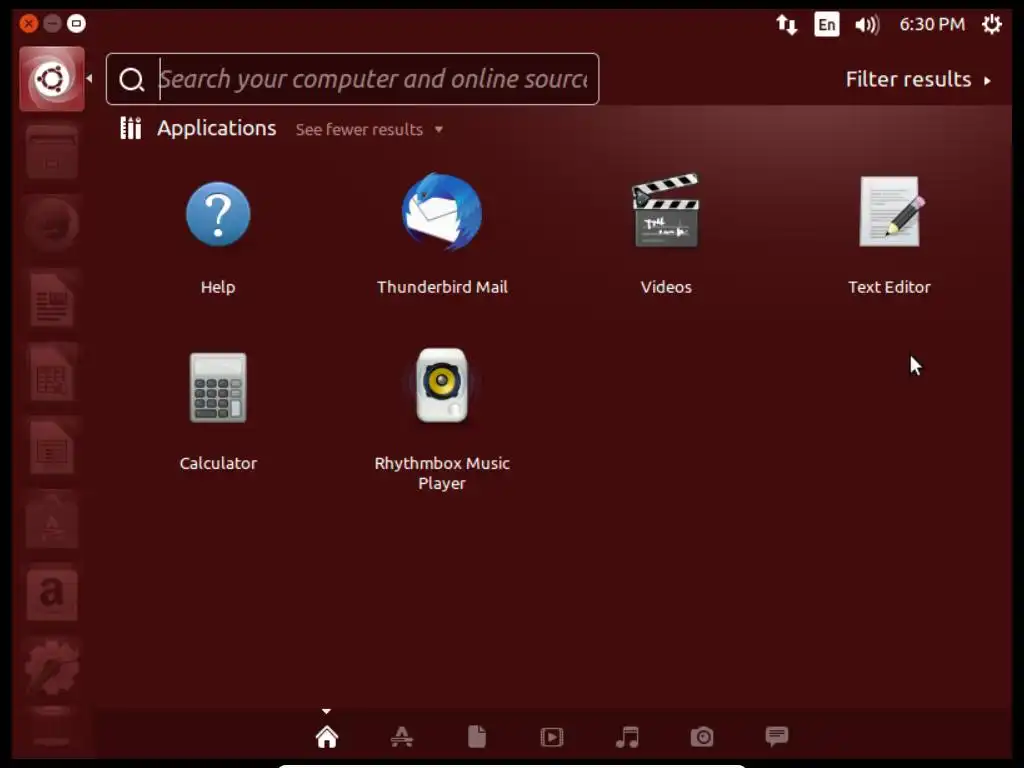Open the Amazon launcher icon

(x=52, y=594)
